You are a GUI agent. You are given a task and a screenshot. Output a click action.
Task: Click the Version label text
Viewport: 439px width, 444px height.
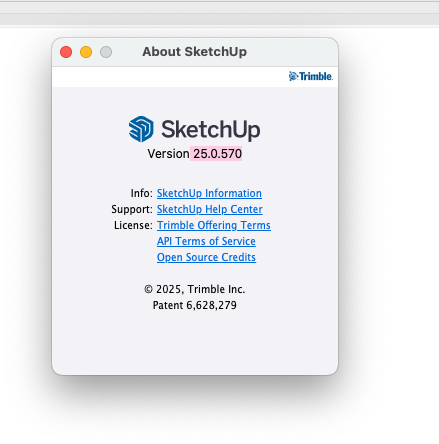168,154
